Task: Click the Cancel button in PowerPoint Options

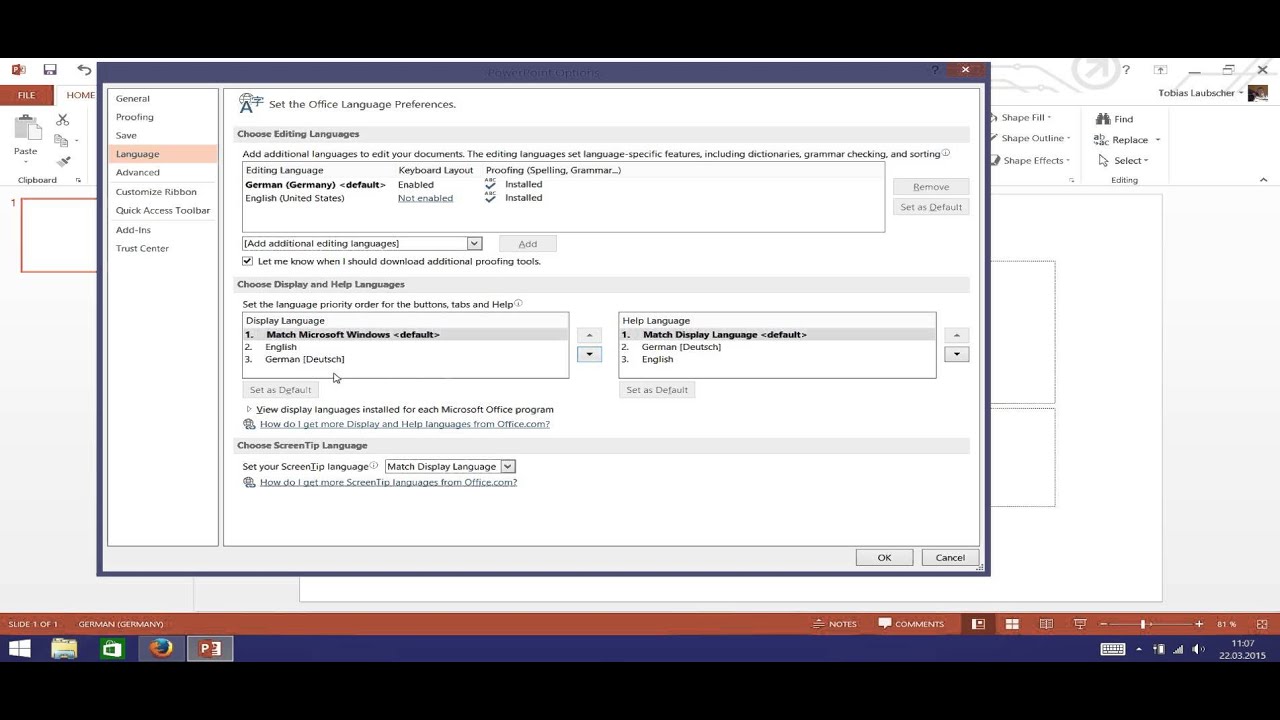Action: point(950,557)
